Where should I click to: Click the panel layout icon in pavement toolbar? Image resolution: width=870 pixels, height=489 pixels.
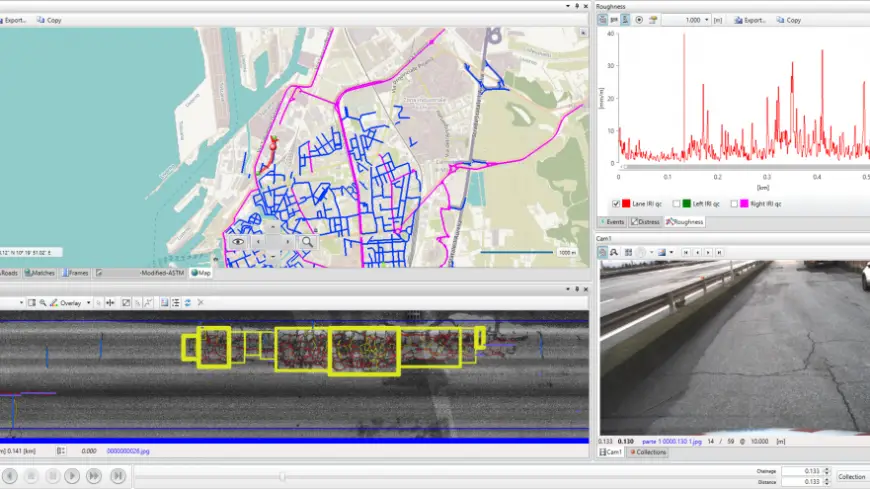[x=32, y=303]
